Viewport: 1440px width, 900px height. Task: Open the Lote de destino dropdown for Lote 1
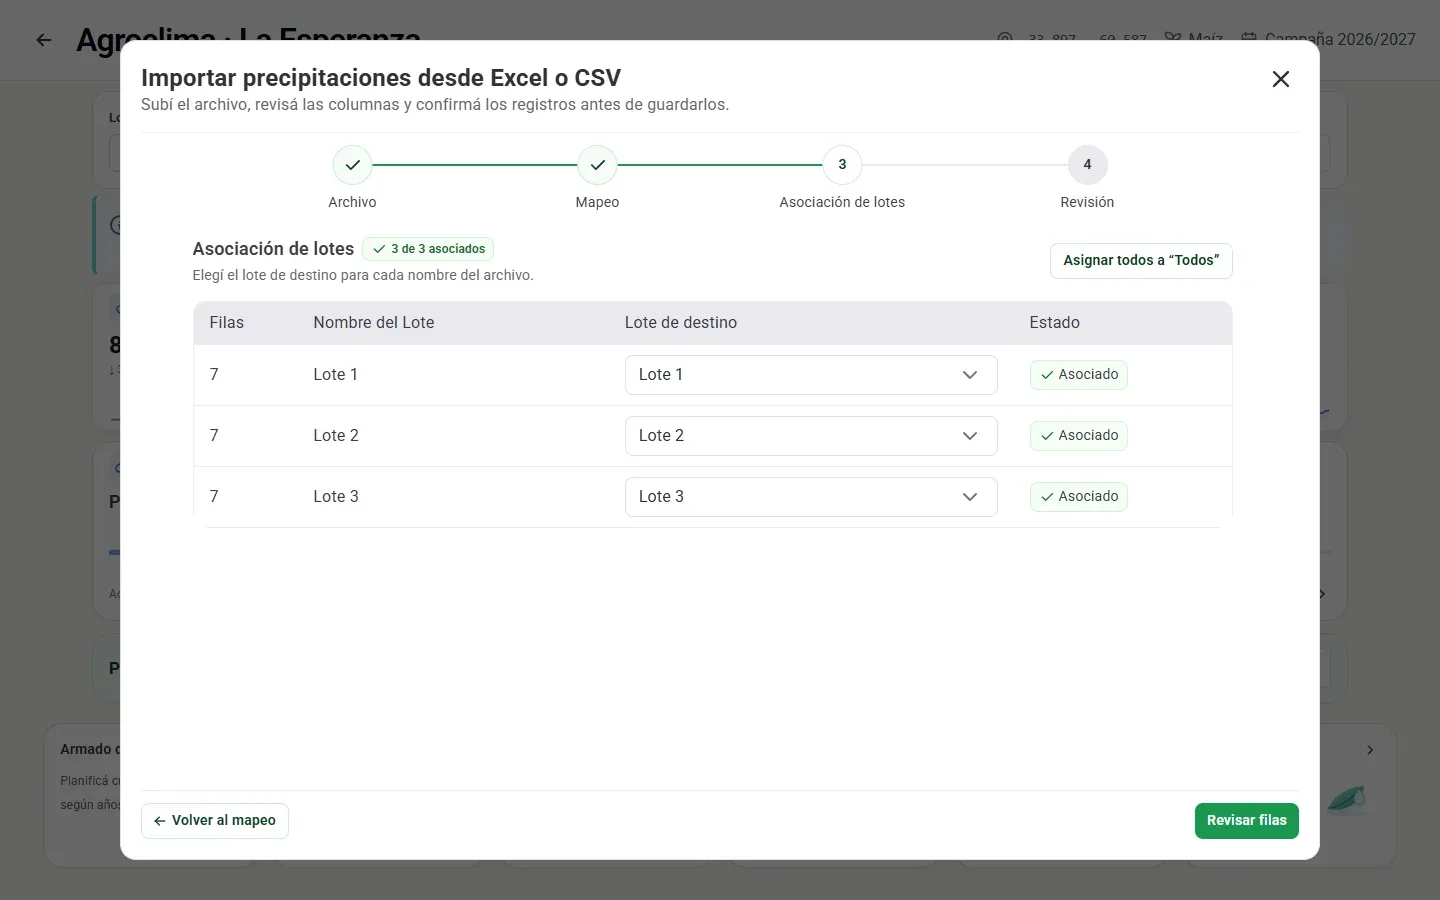click(811, 375)
